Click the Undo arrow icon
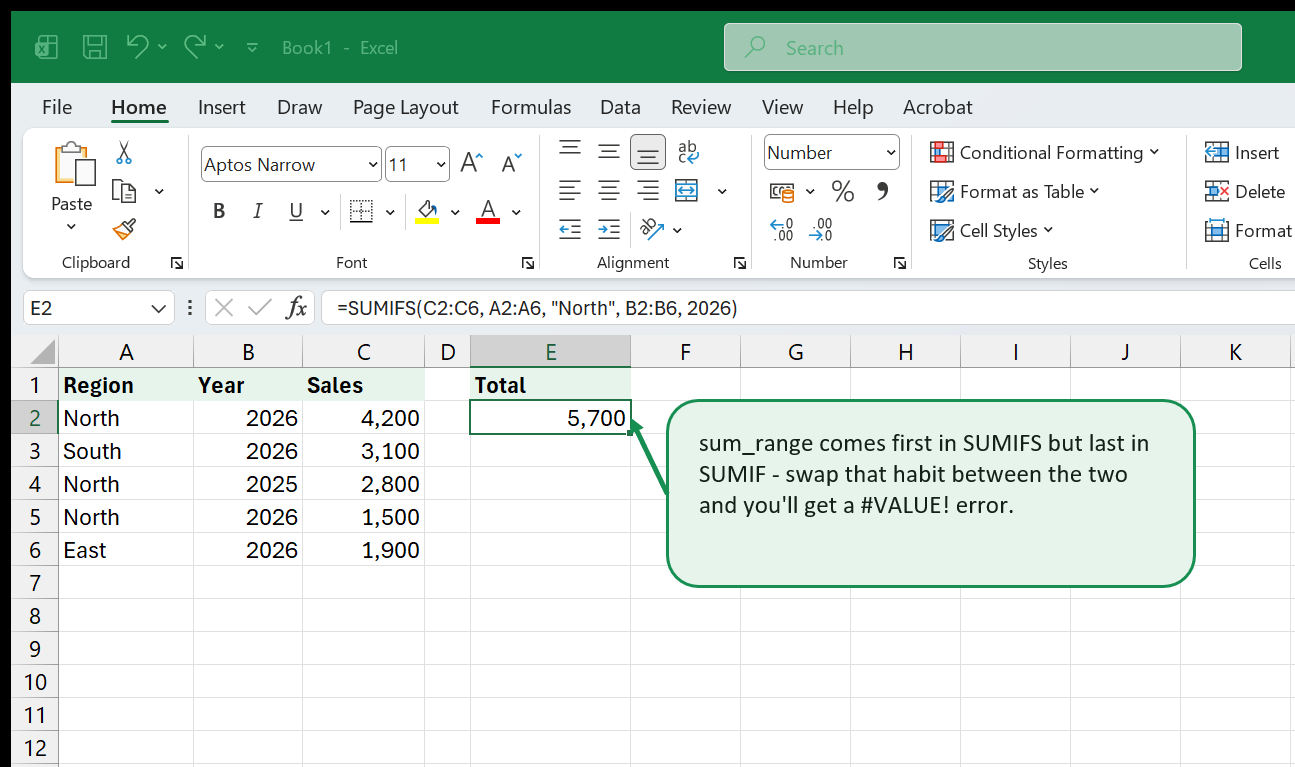The image size is (1295, 767). coord(138,46)
